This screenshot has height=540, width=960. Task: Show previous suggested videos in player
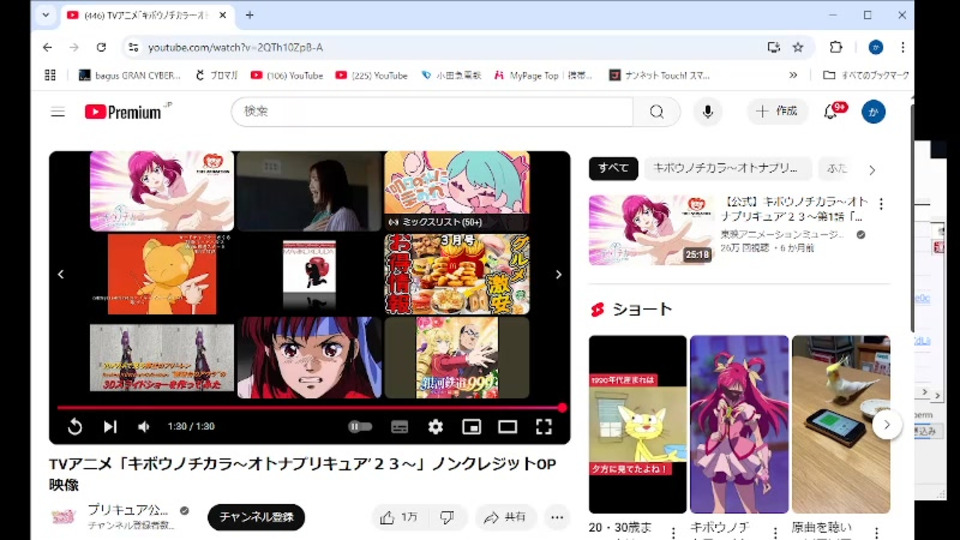[x=61, y=274]
